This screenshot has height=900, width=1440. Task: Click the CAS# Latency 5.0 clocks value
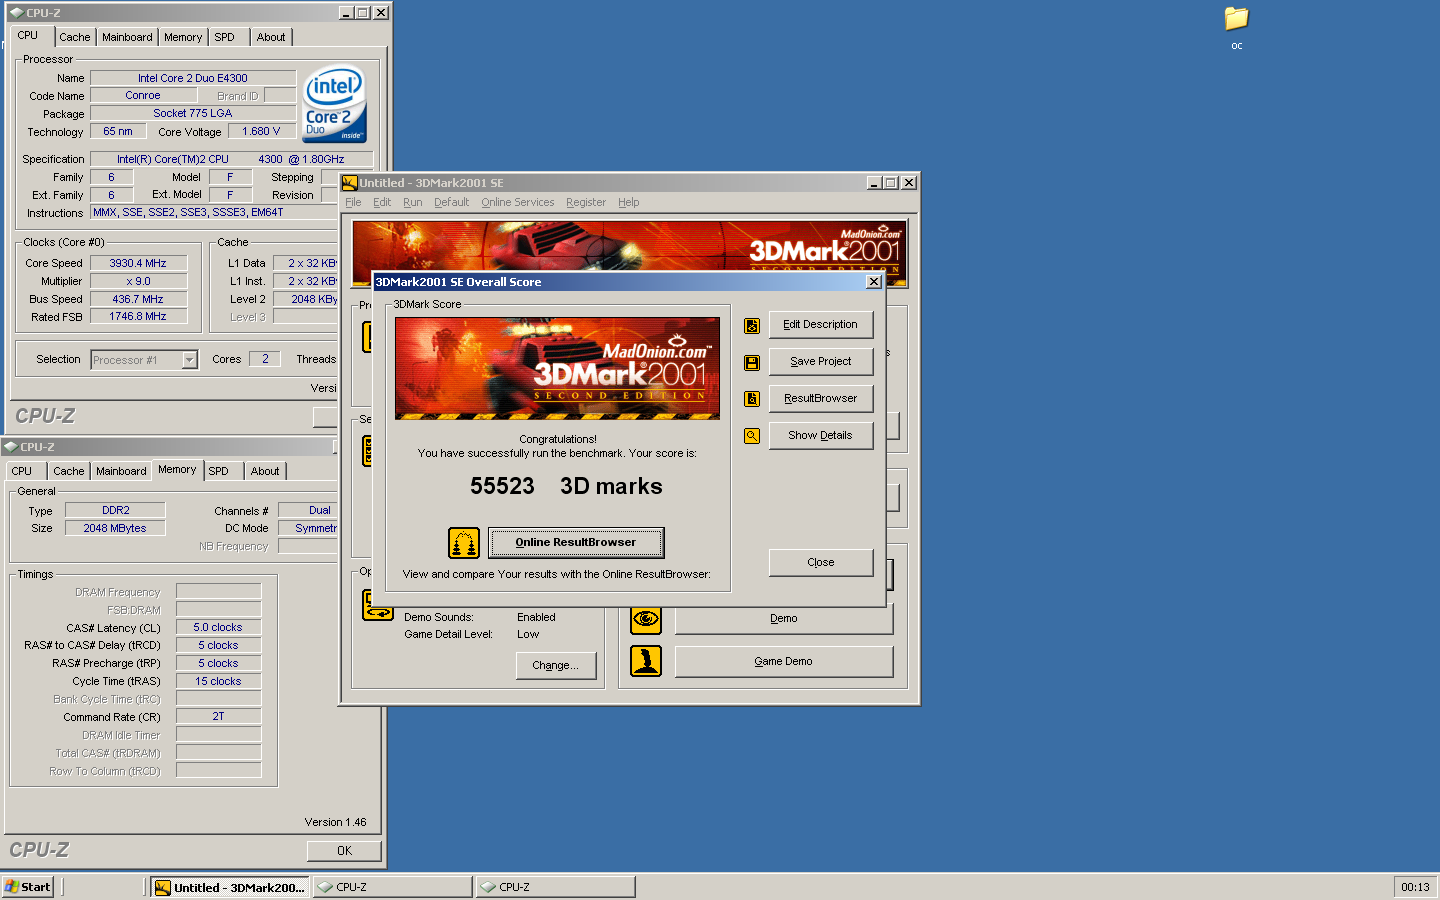218,628
